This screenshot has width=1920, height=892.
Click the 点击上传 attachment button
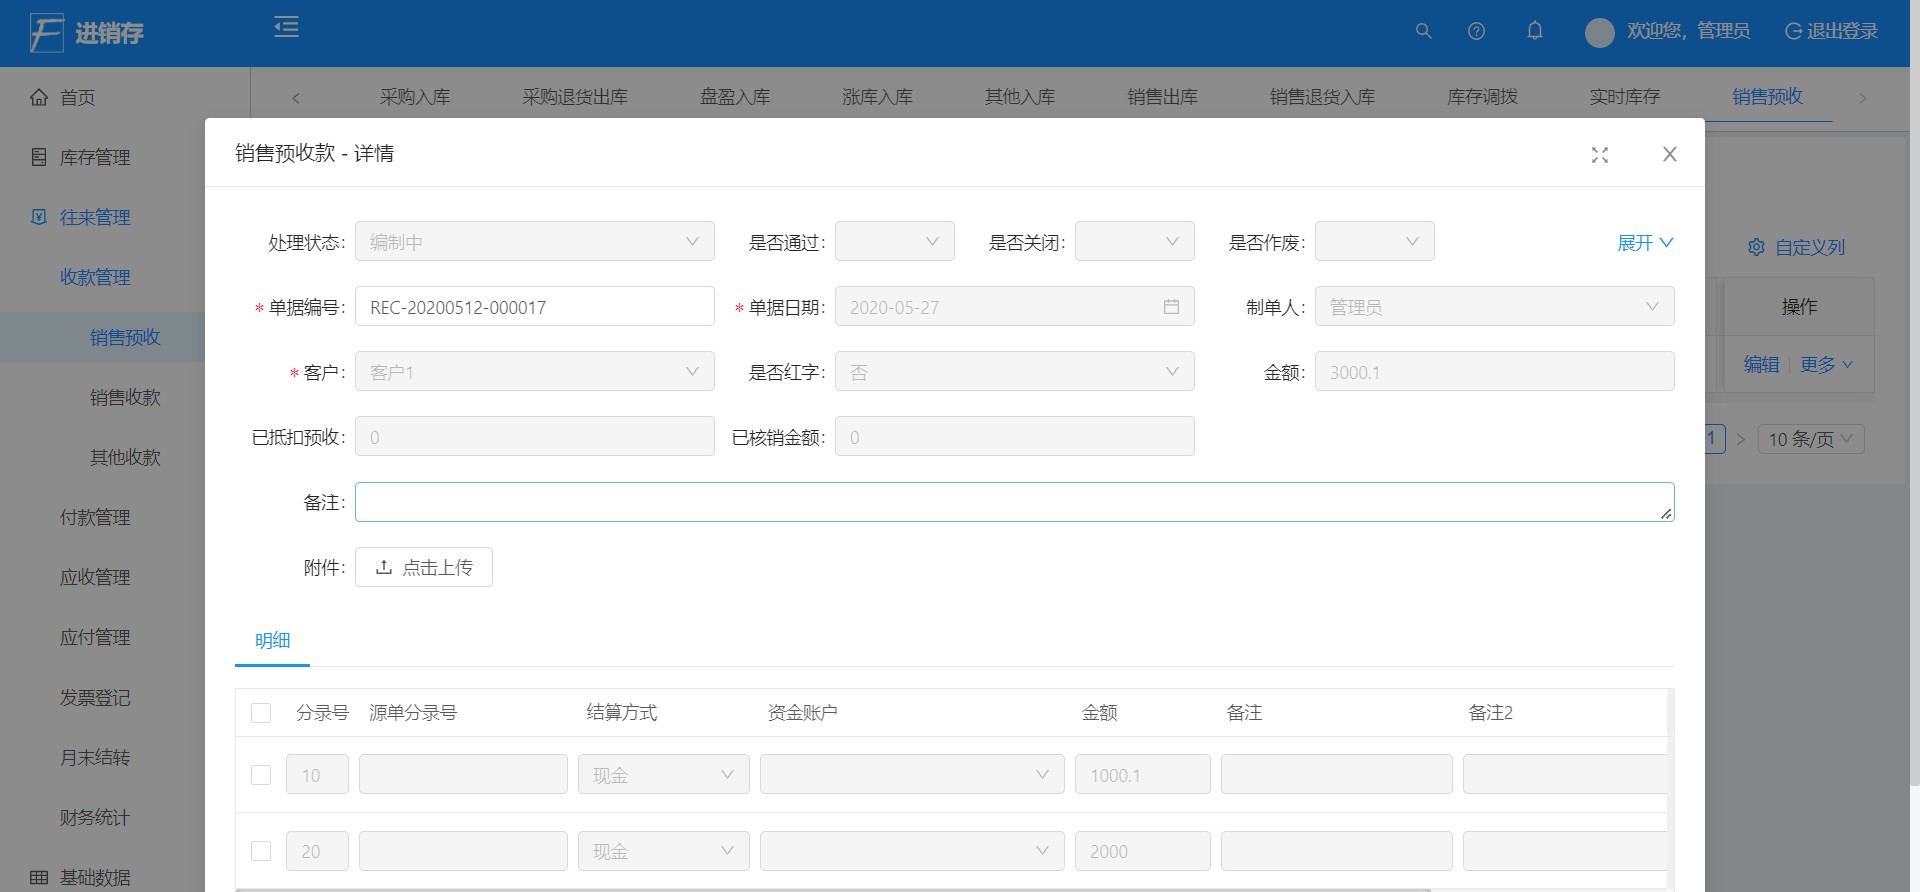[x=423, y=567]
